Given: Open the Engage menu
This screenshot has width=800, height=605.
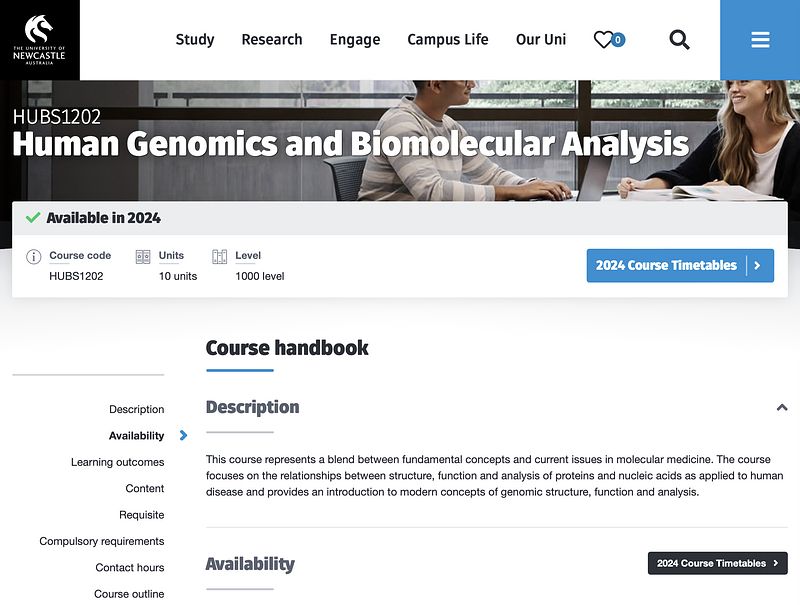Looking at the screenshot, I should coord(355,40).
